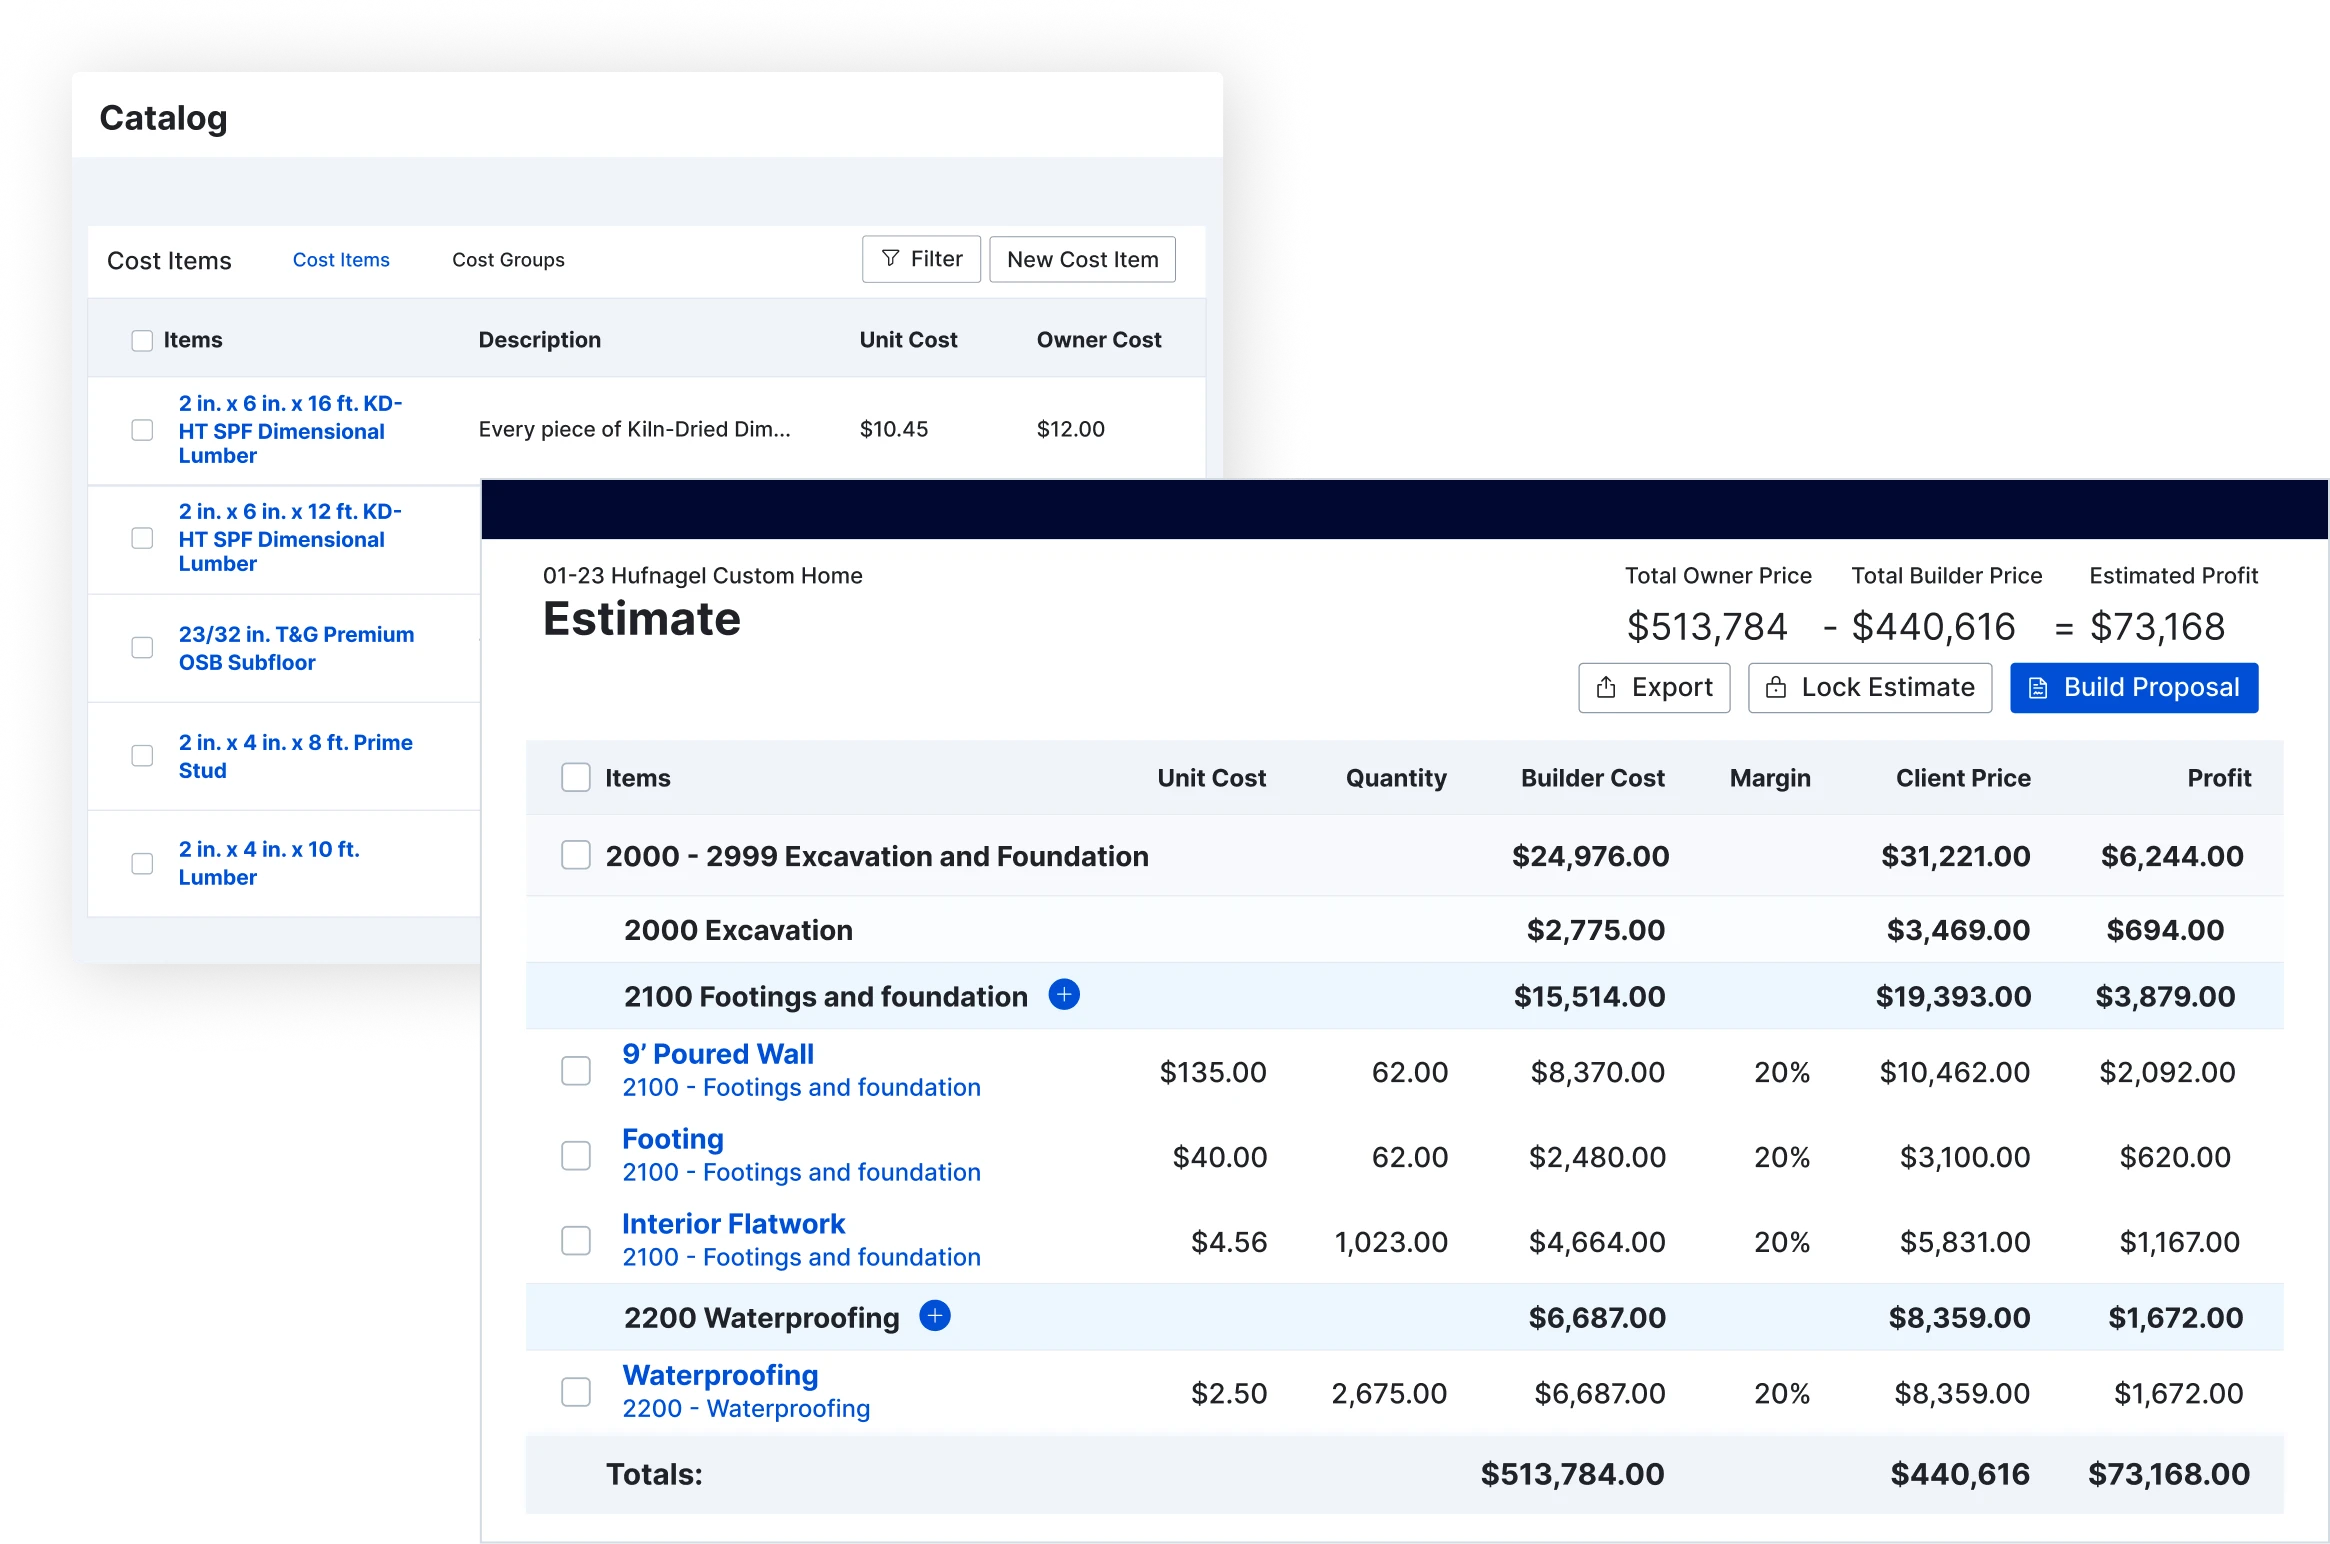Screen dimensions: 2330x1544
Task: Click the Description column header in Catalog
Action: tap(539, 340)
